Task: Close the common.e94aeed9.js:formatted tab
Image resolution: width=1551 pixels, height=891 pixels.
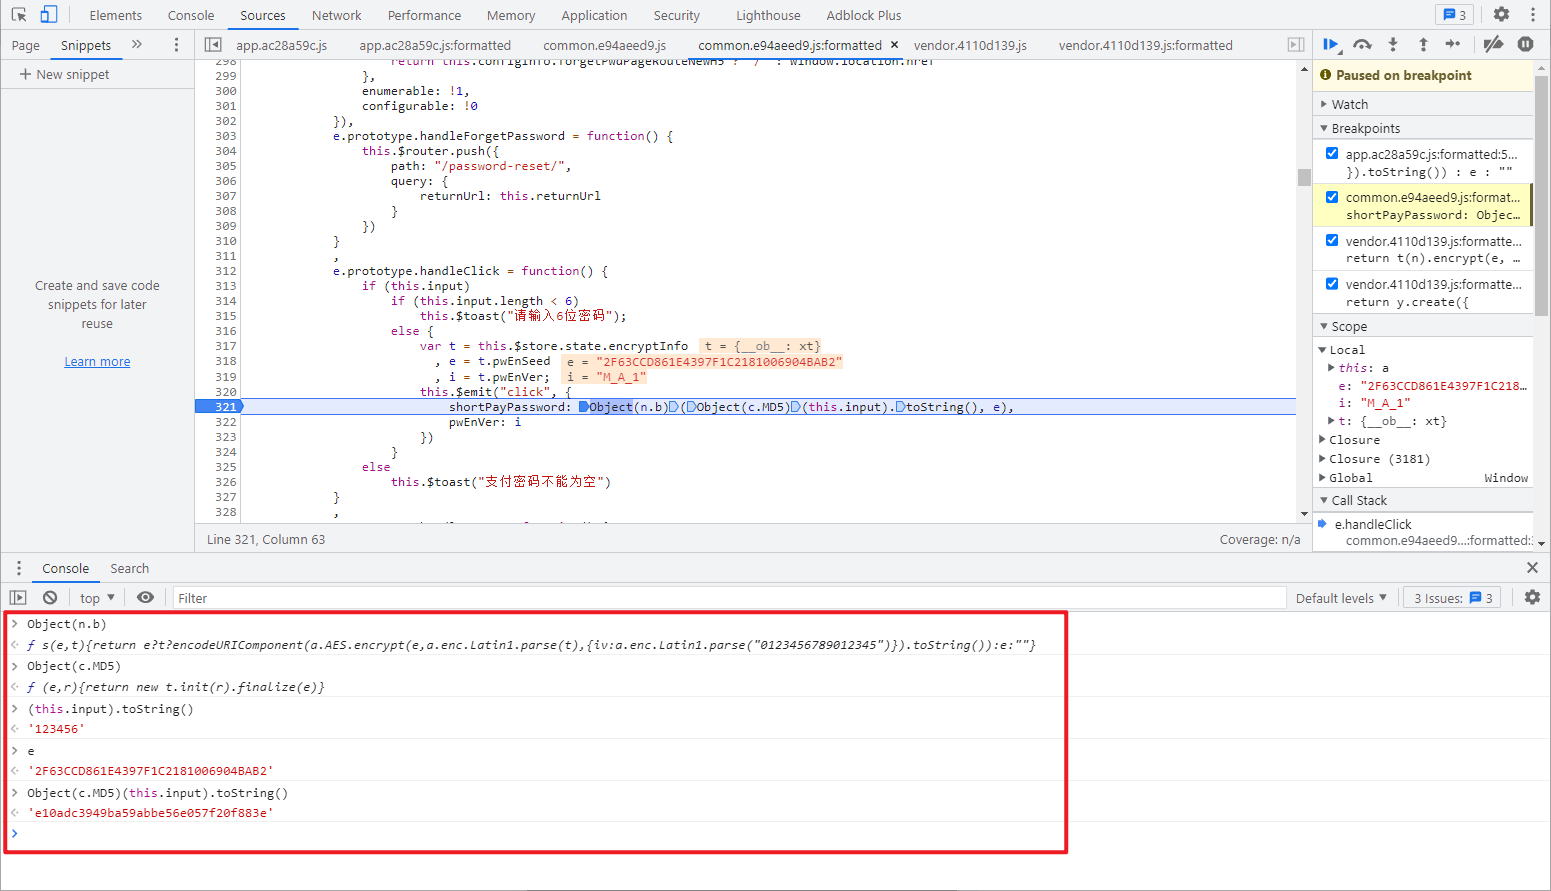Action: pos(894,45)
